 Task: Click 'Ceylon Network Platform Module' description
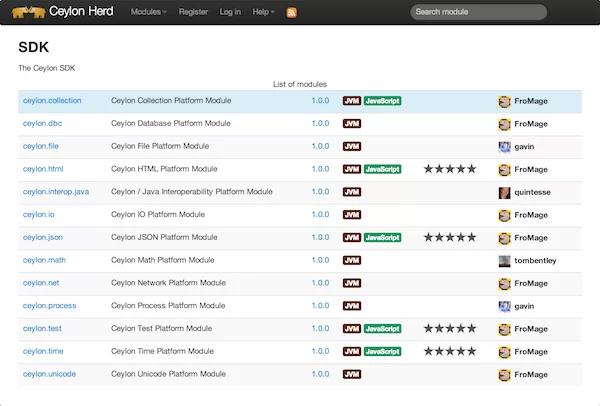click(x=168, y=283)
